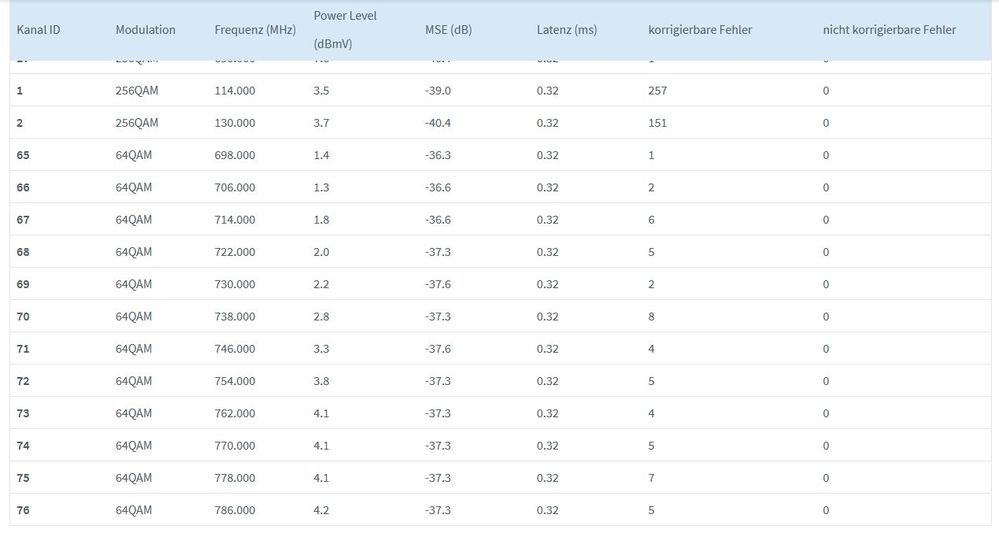Click the Power Level (dBmV) header
This screenshot has width=999, height=537.
[345, 30]
